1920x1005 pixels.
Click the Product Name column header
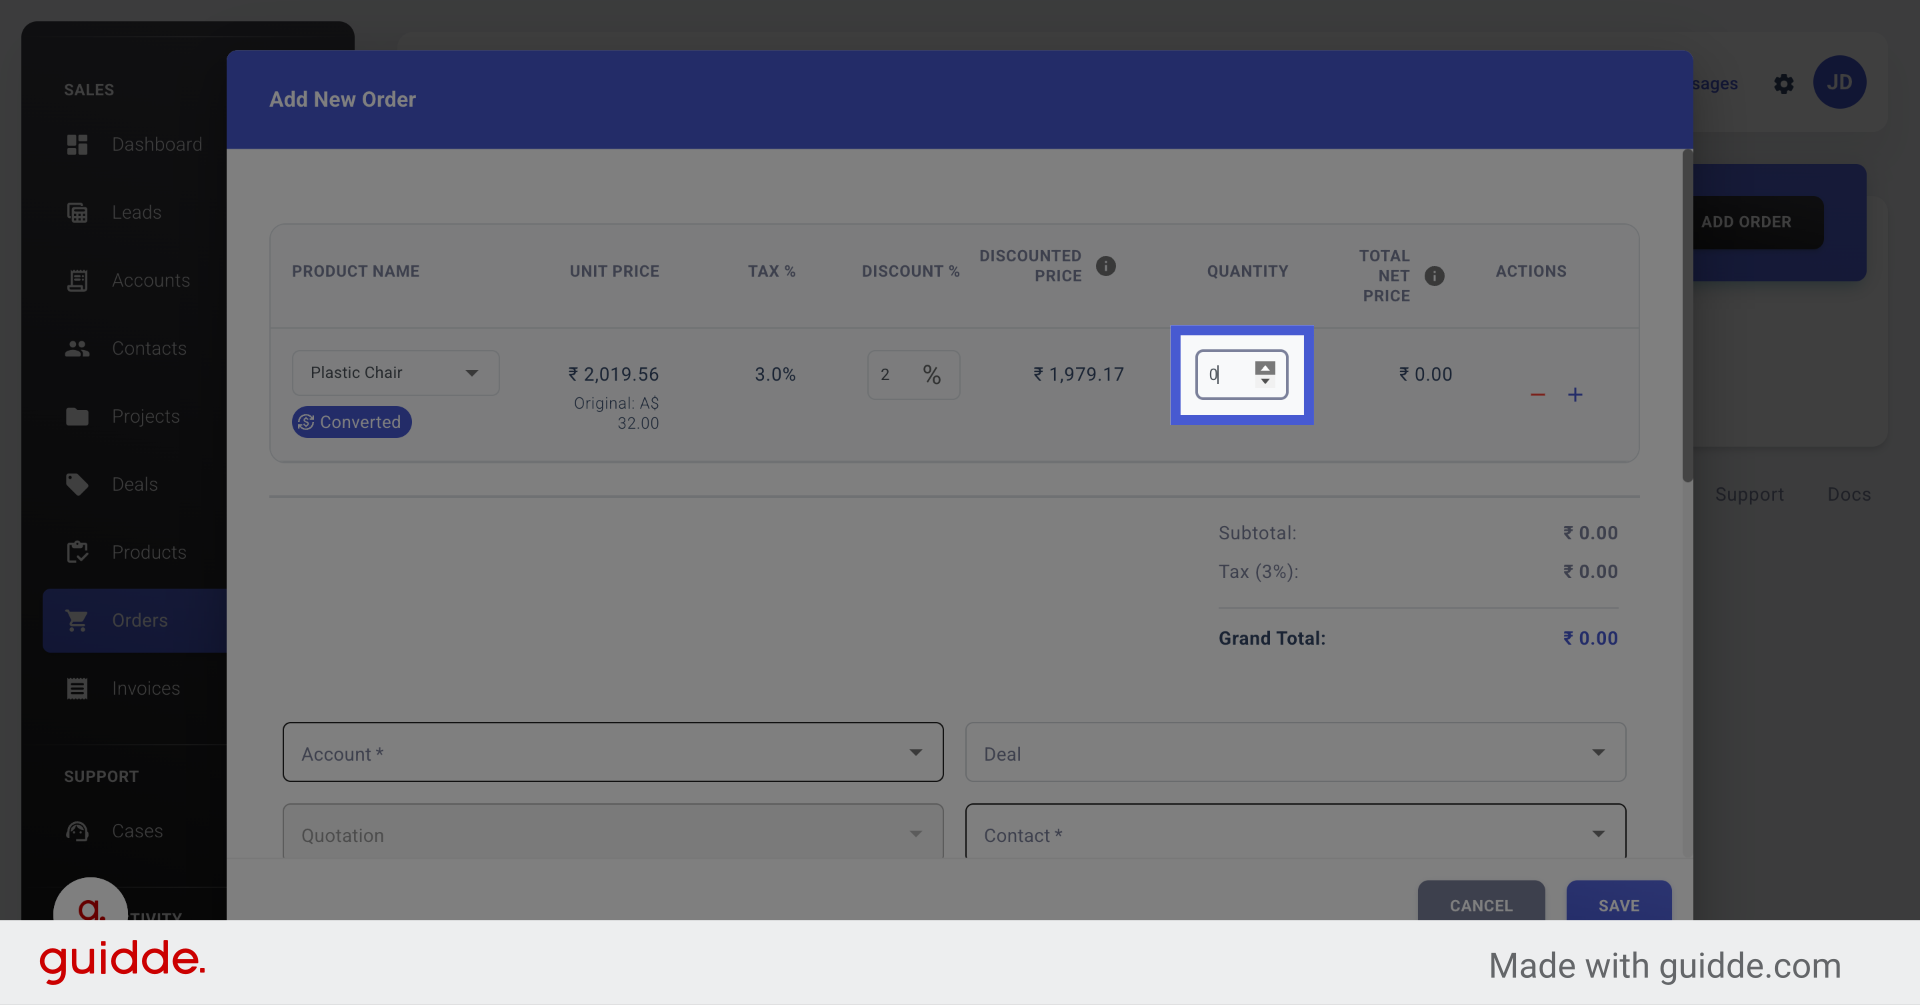[x=356, y=272]
